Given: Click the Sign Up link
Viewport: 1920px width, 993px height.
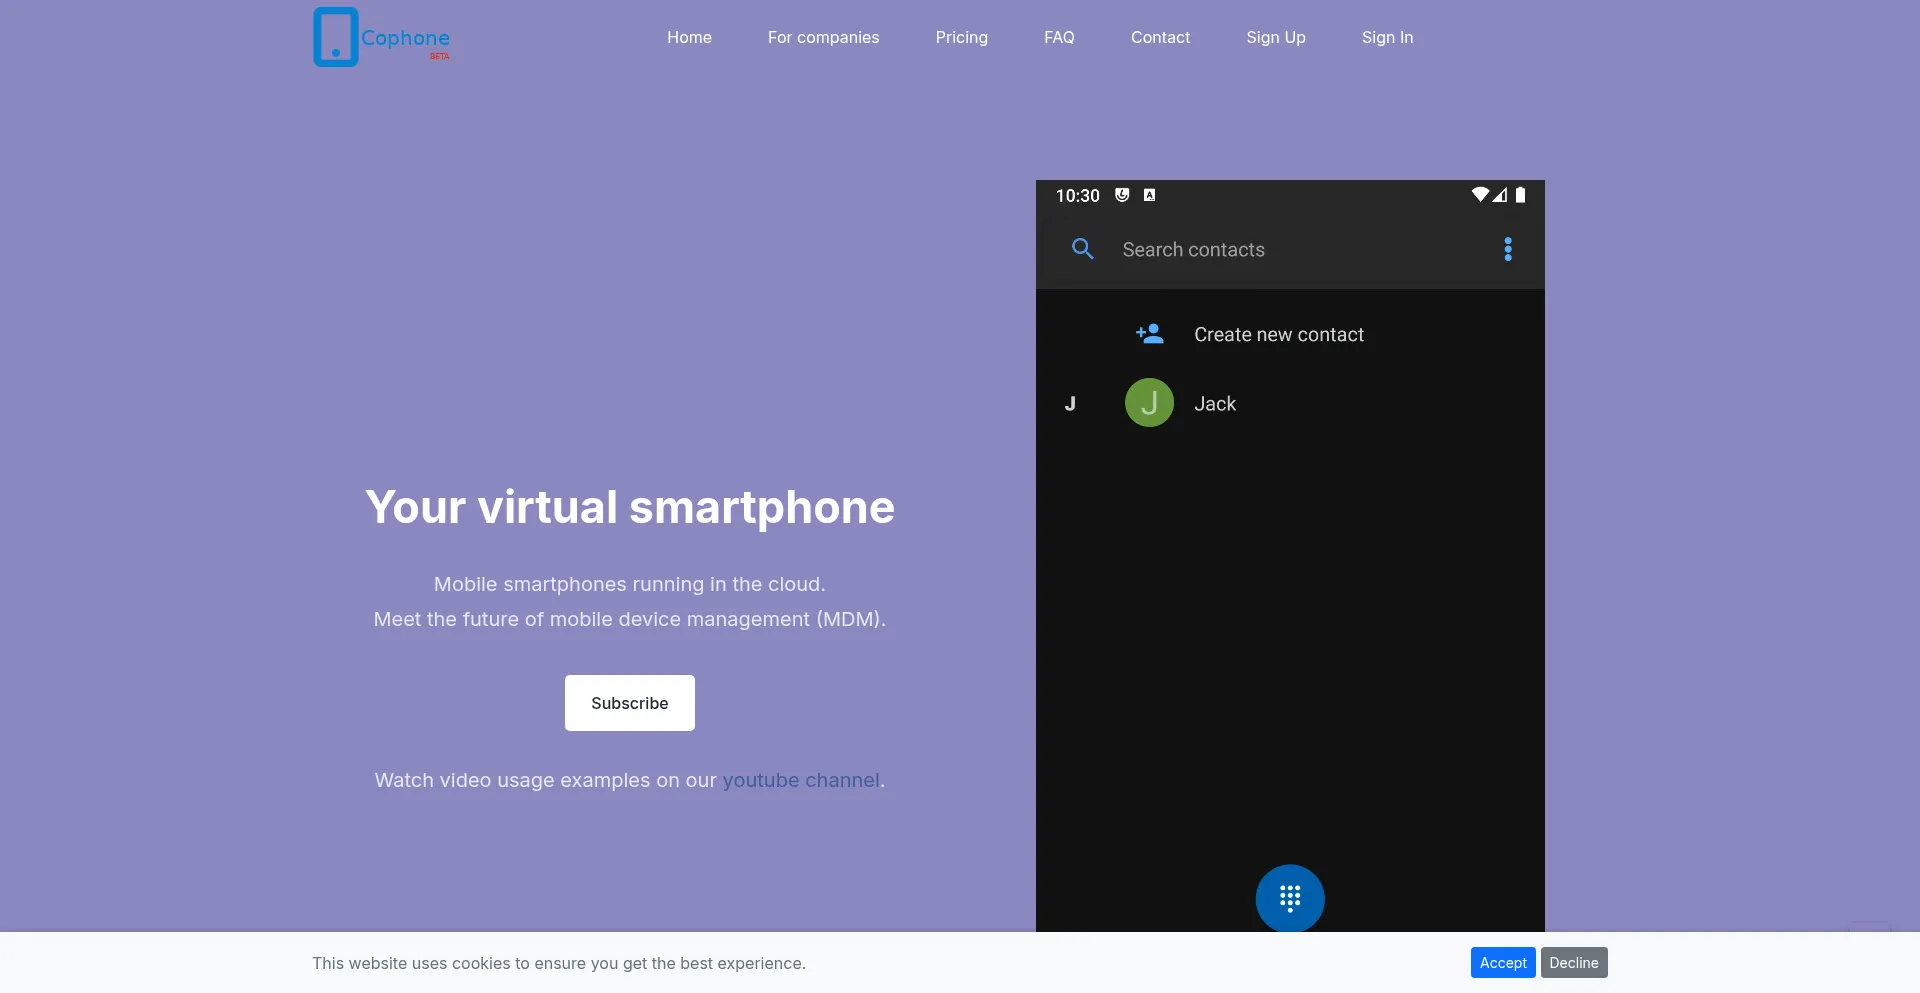Looking at the screenshot, I should [x=1275, y=37].
